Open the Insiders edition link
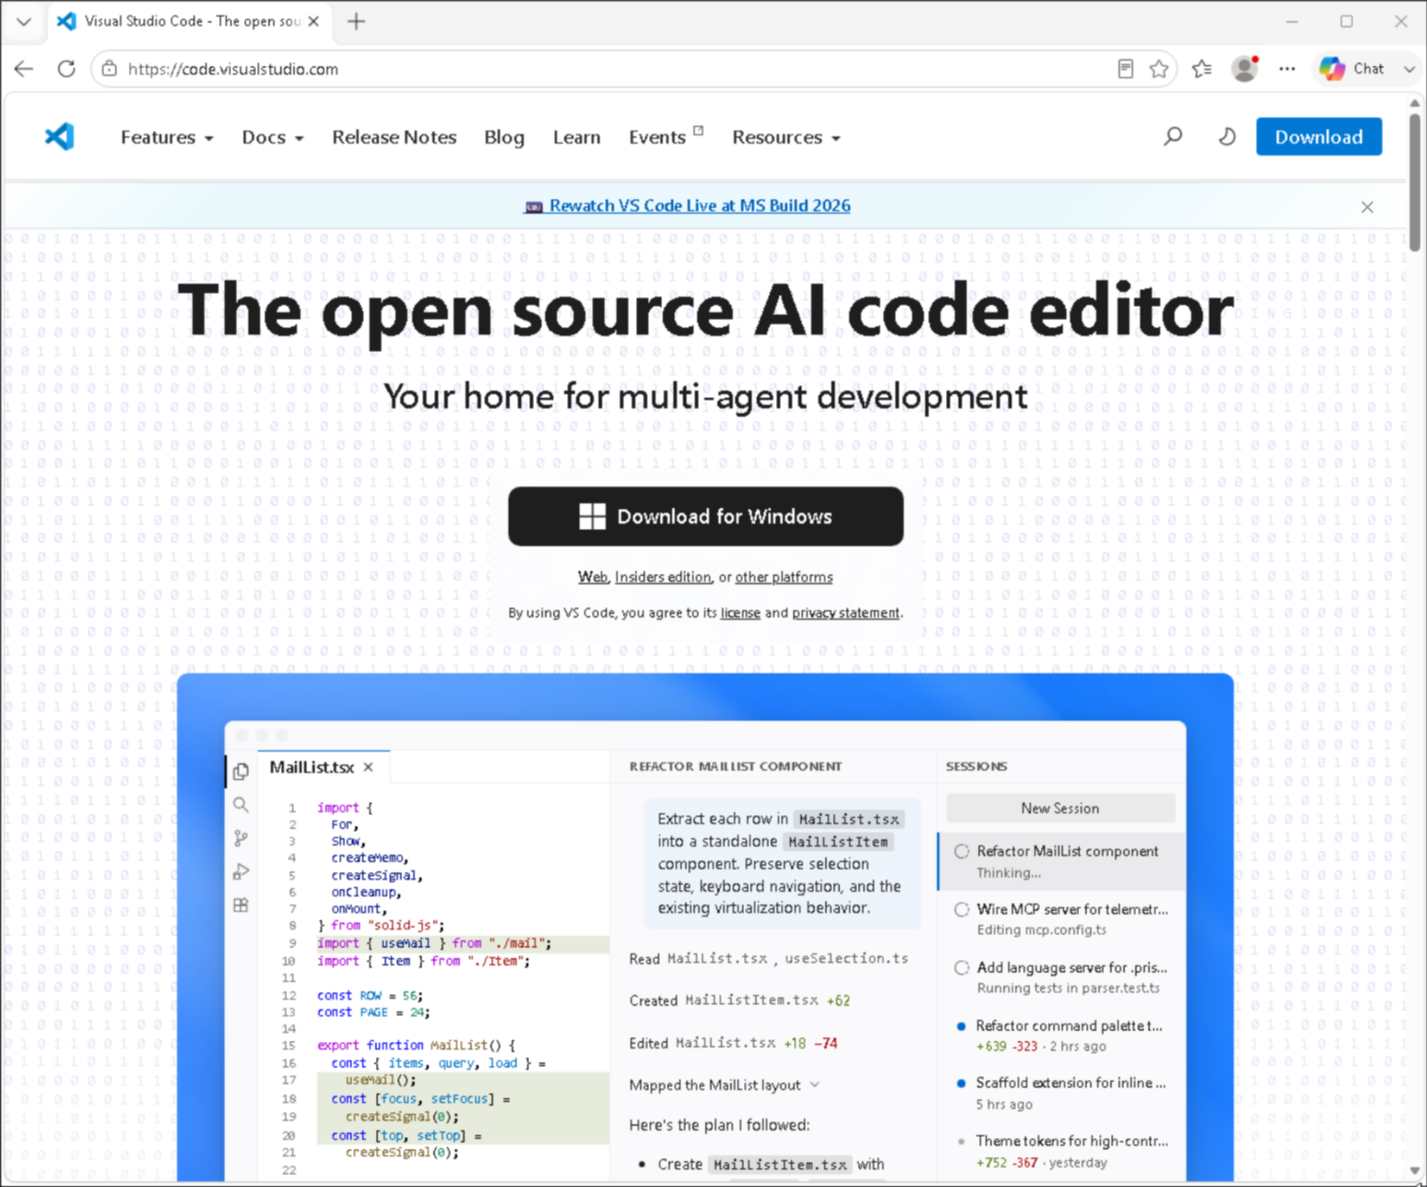 coord(663,577)
